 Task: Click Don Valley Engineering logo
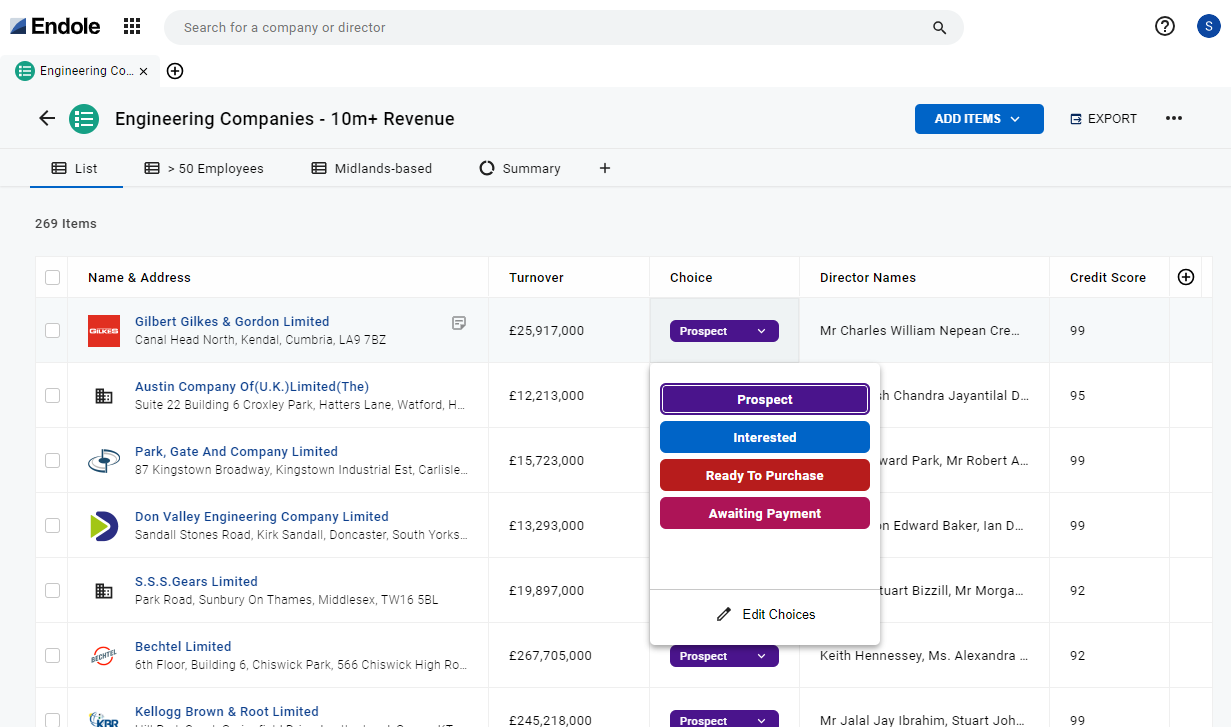(104, 526)
